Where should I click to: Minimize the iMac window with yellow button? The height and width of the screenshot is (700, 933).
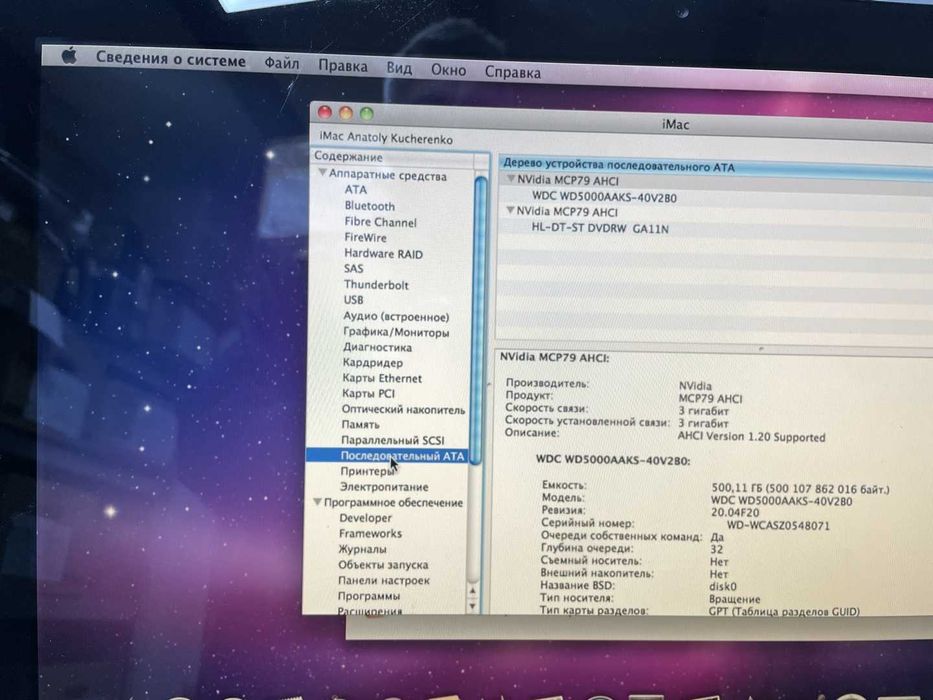tap(346, 112)
